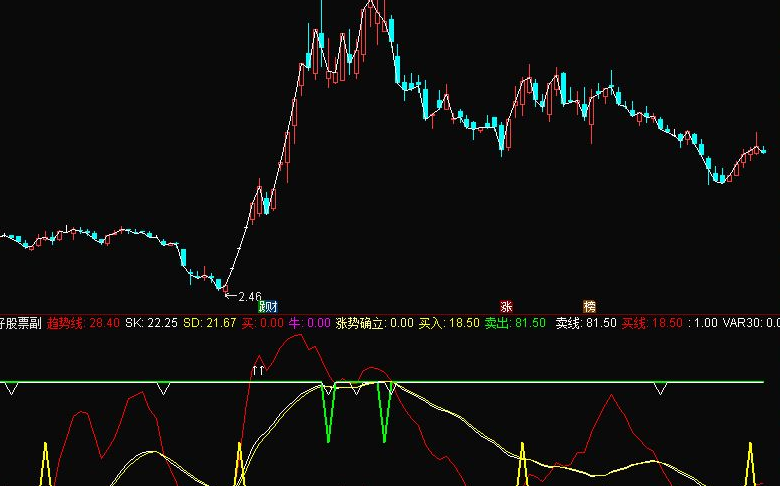
Task: Click the white double up-arrow signal
Action: pos(258,370)
